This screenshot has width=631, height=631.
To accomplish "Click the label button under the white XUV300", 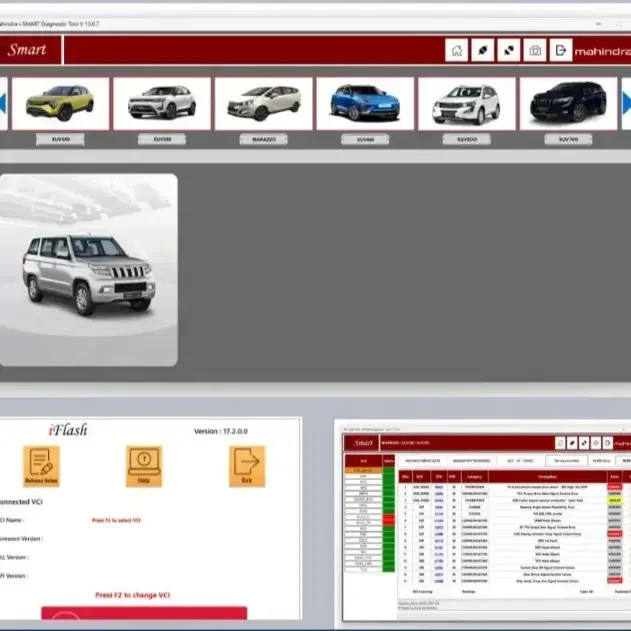I will point(162,139).
